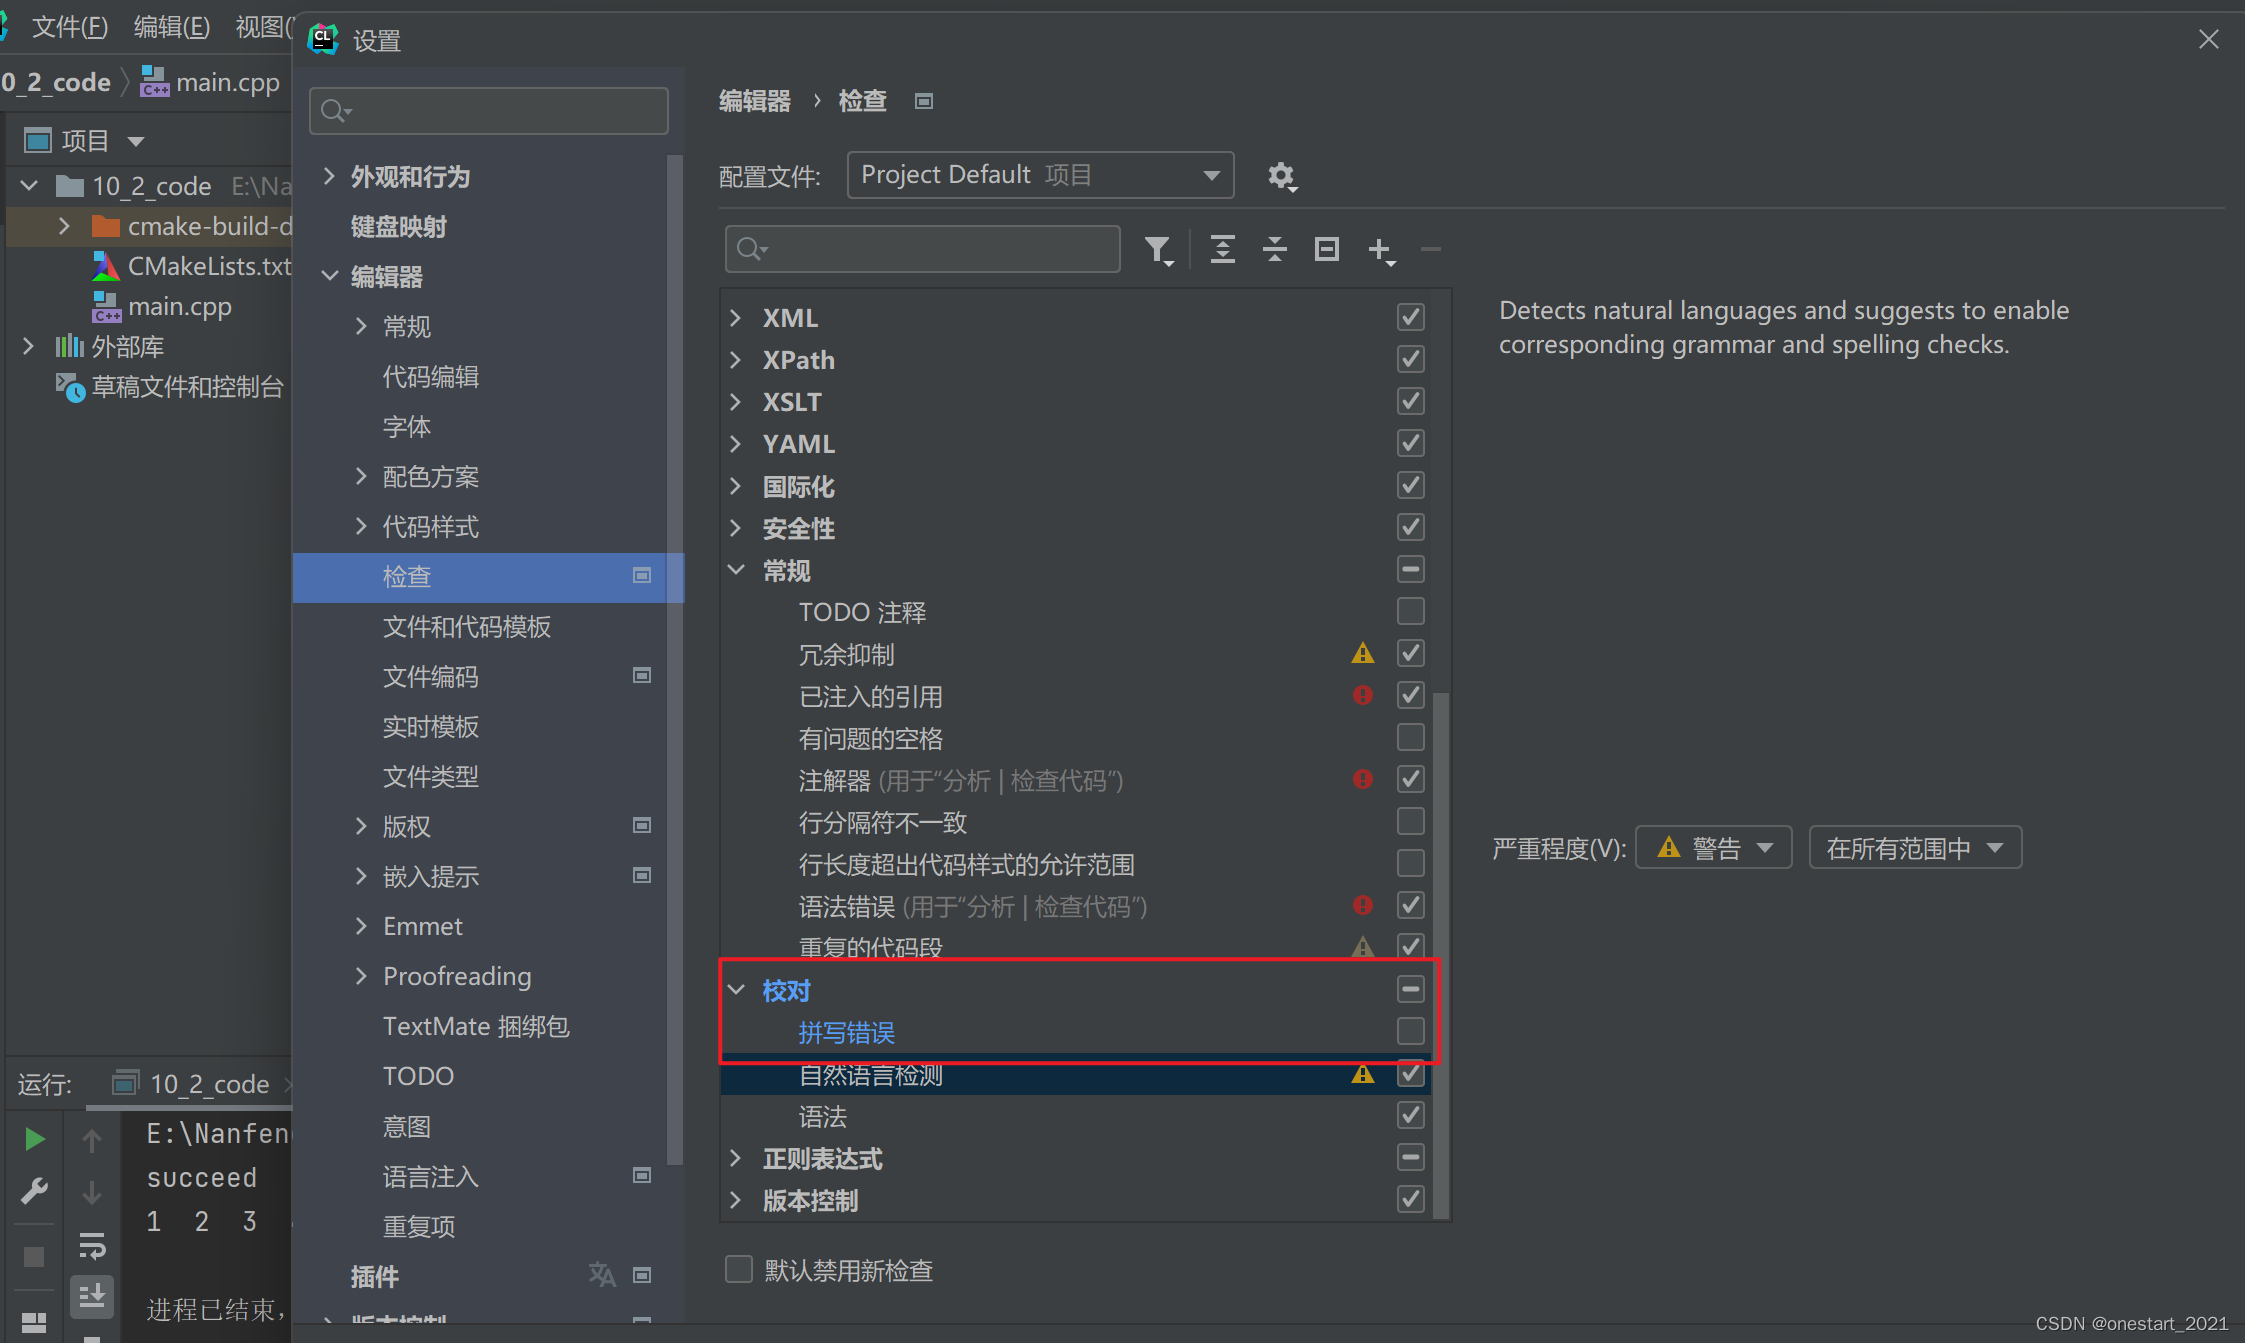Open the 警告 severity dropdown

[x=1713, y=848]
